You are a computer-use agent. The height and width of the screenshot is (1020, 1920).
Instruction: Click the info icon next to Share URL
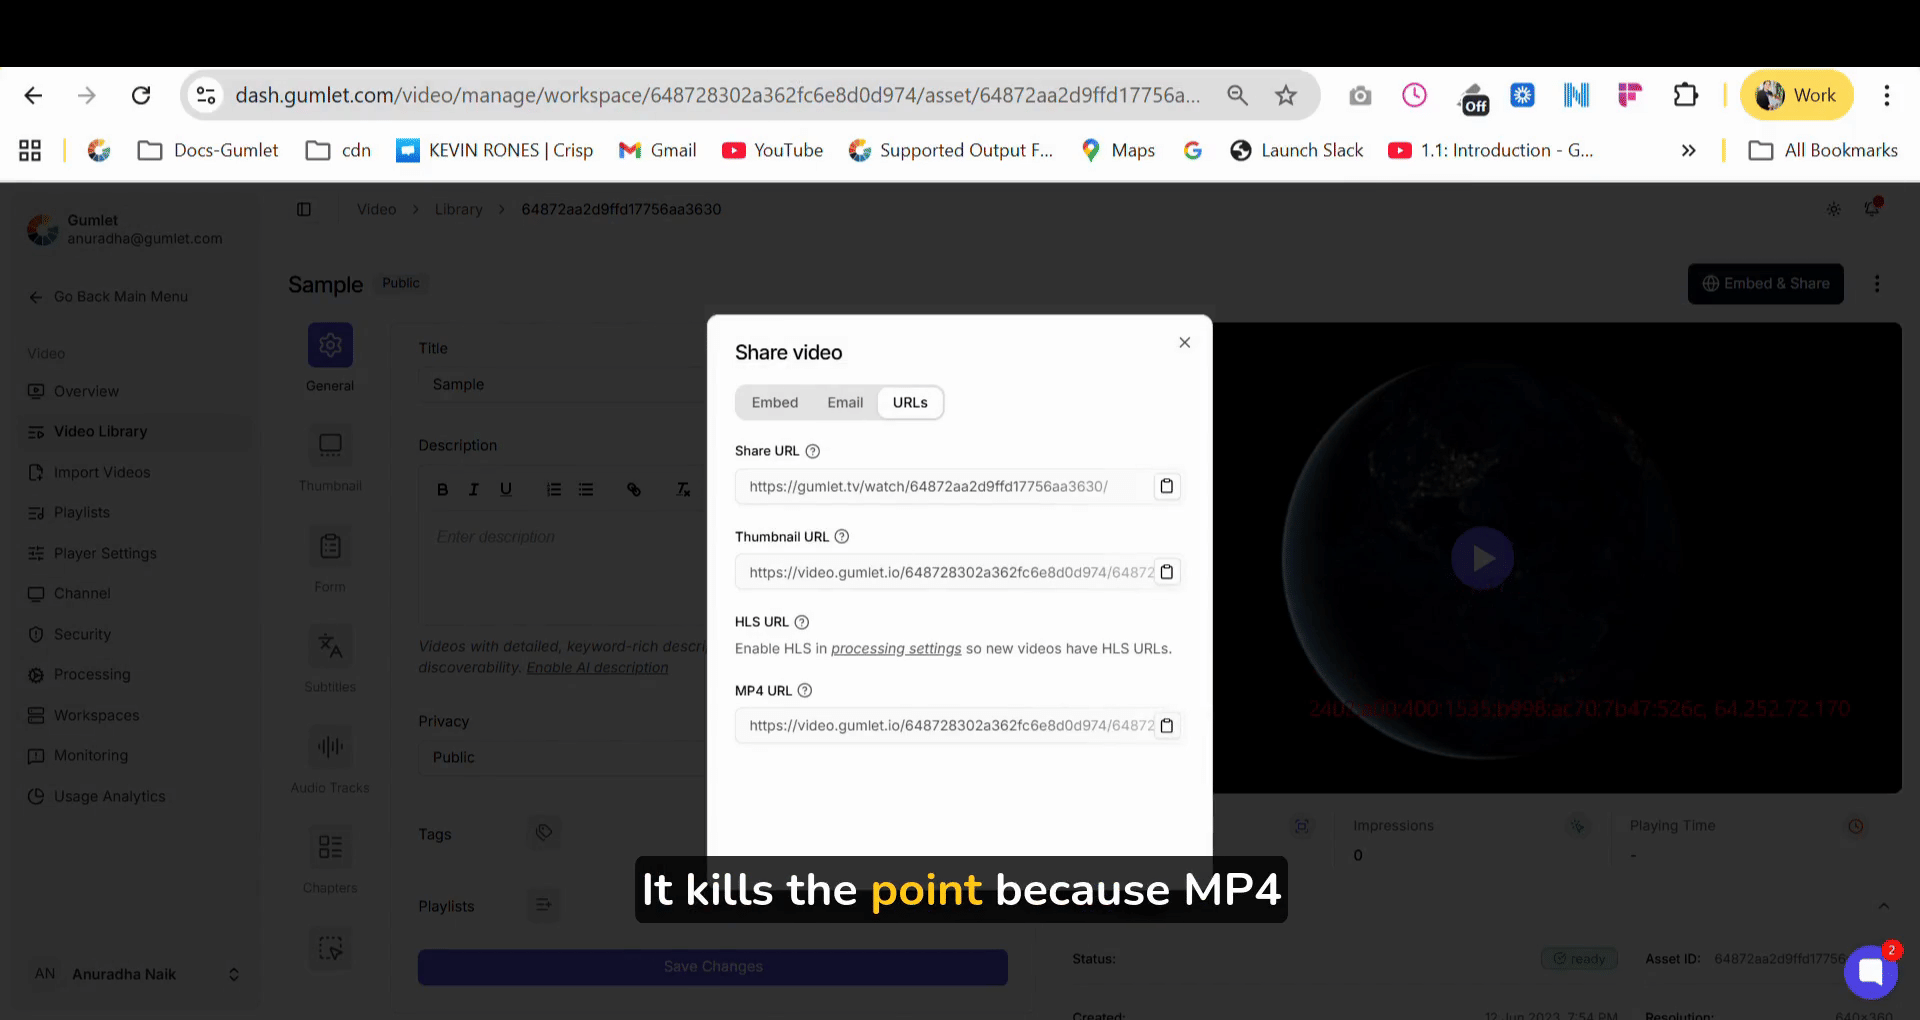[812, 451]
